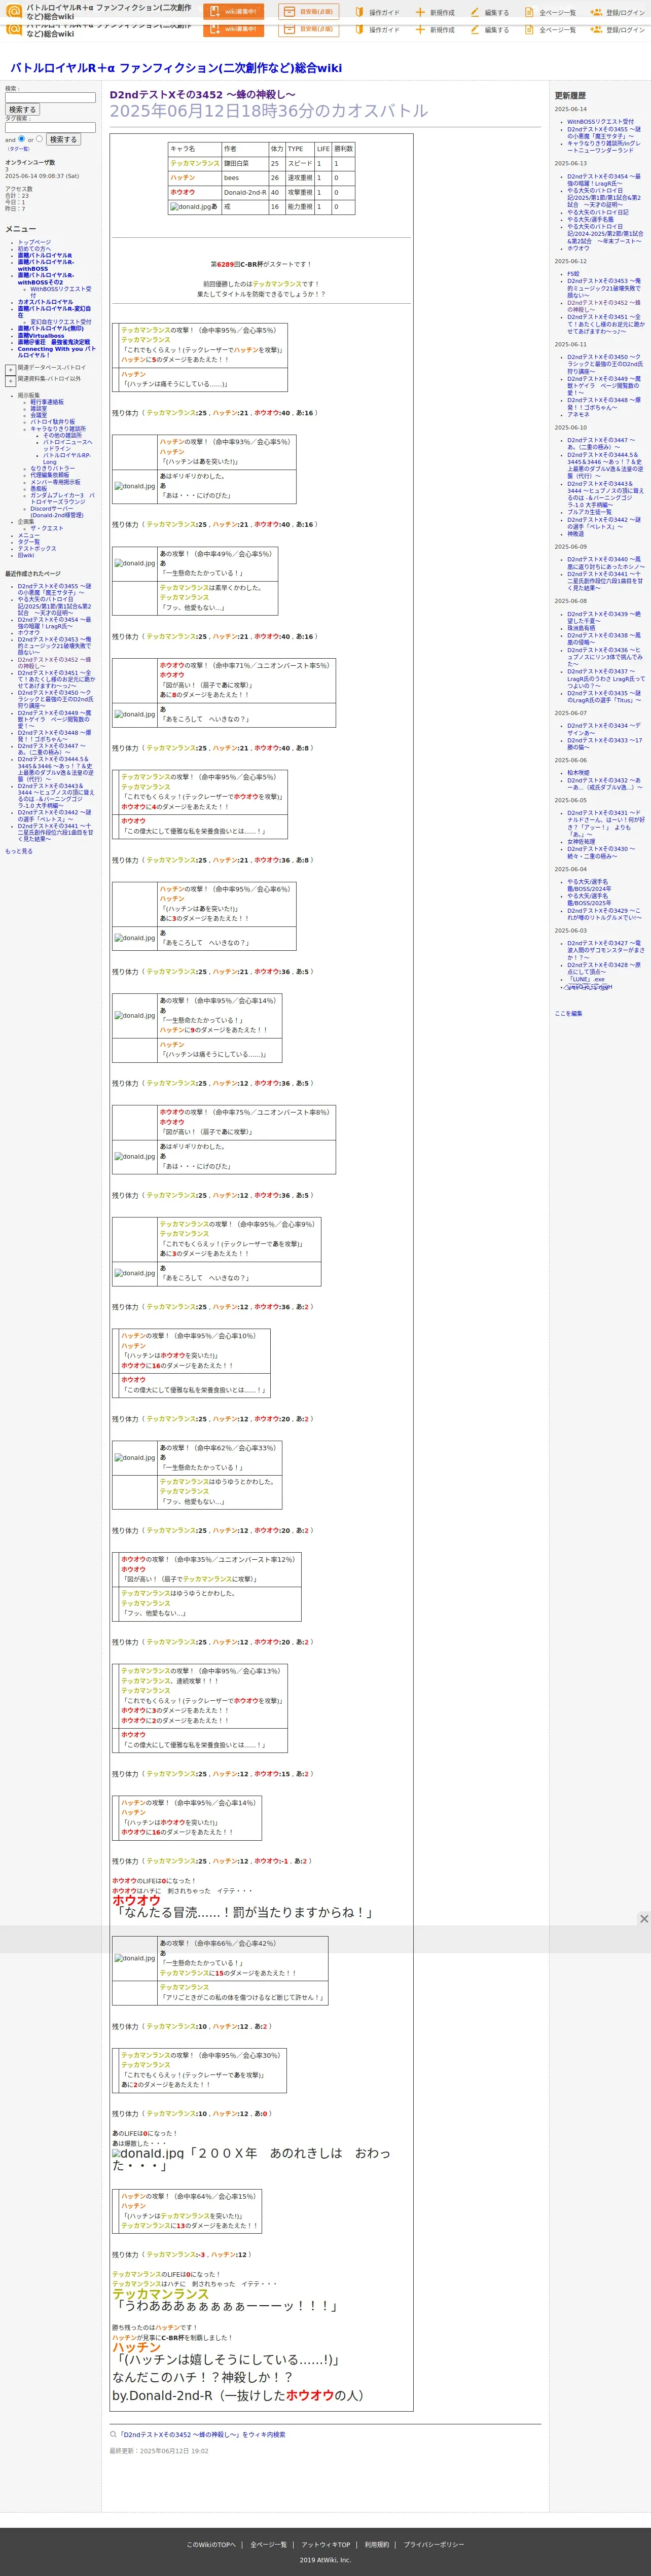Open 変幻自在リクエスト受付 submenu link
Viewport: 651px width, 2576px height.
tap(60, 322)
